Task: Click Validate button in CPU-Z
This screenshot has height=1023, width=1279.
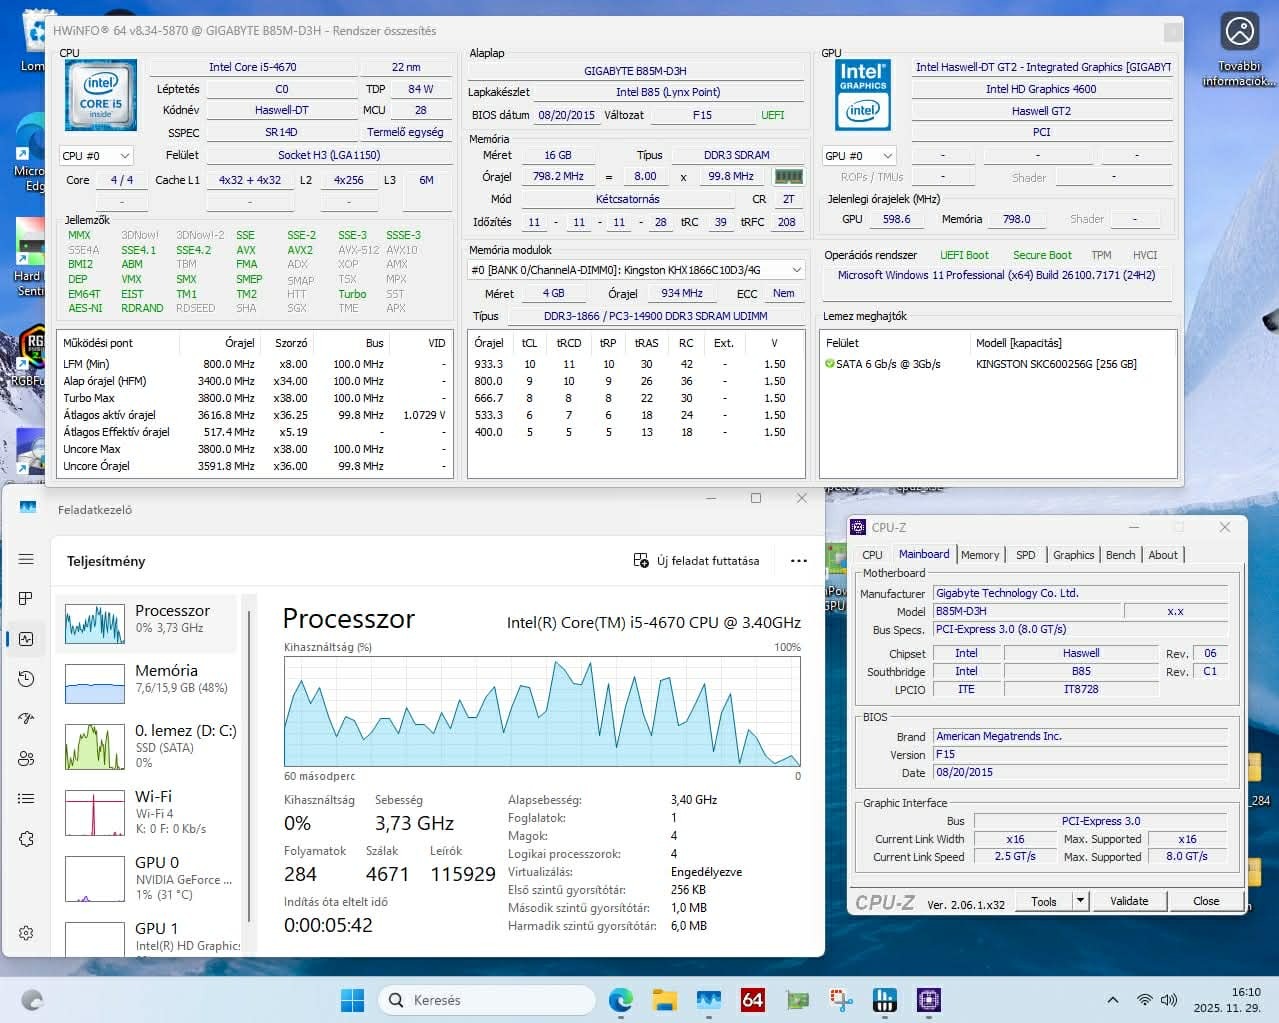Action: (1129, 901)
